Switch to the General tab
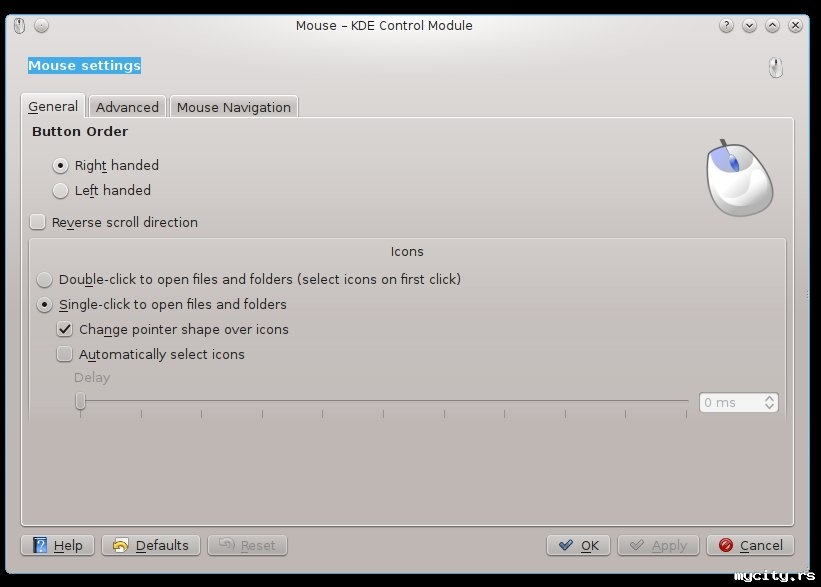The image size is (821, 587). pyautogui.click(x=53, y=106)
